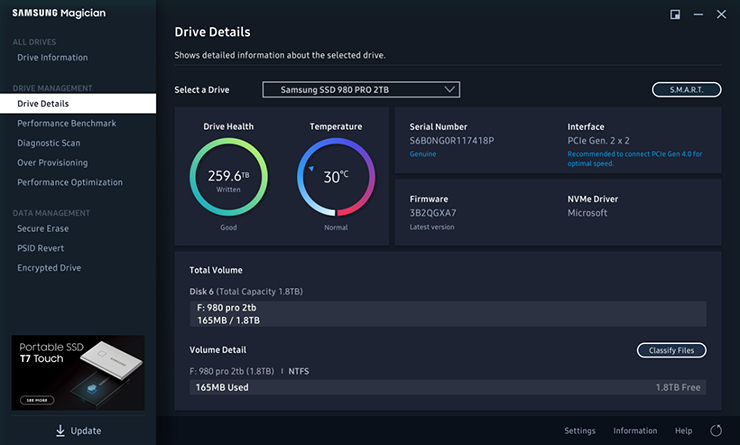Click the Portable SSD T7 Touch banner
This screenshot has width=740, height=445.
click(78, 372)
